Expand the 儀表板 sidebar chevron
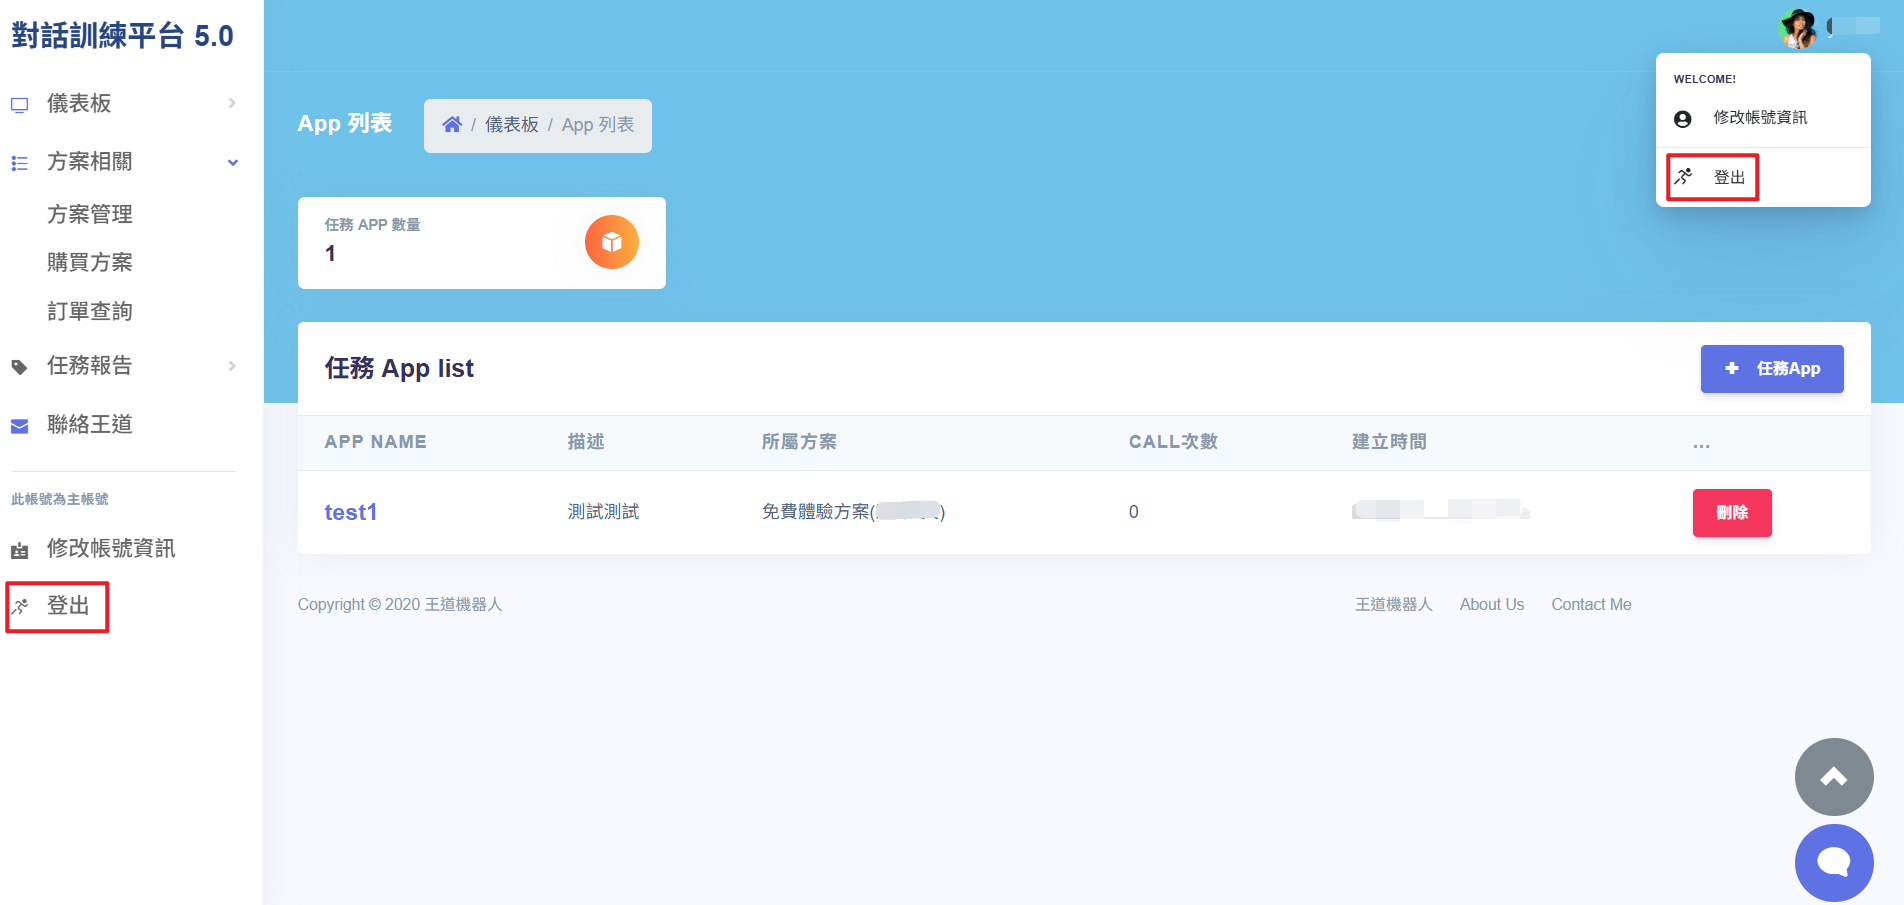 click(233, 103)
